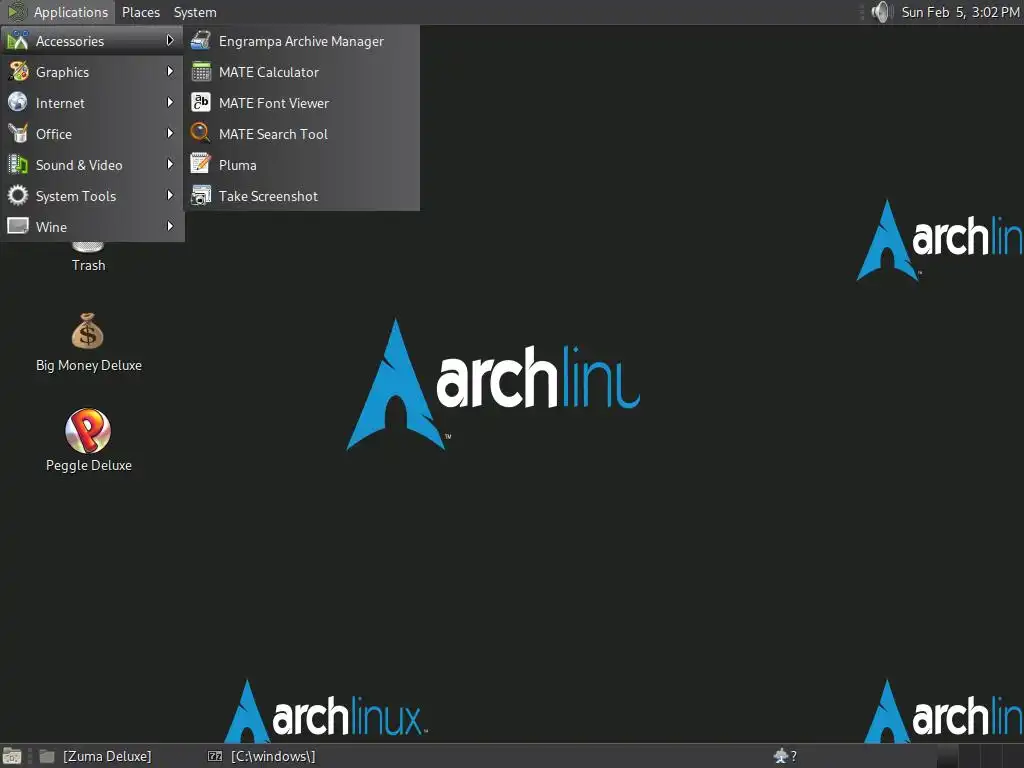
Task: Expand the System Tools submenu arrow
Action: 170,195
